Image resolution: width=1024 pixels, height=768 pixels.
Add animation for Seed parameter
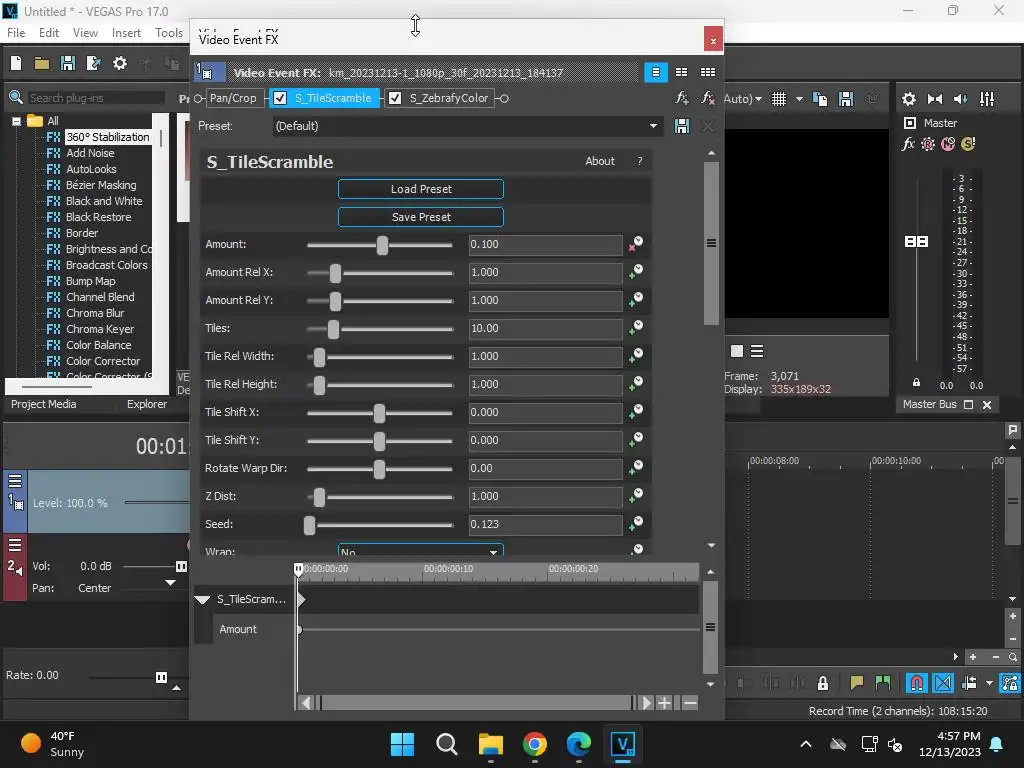[x=635, y=524]
